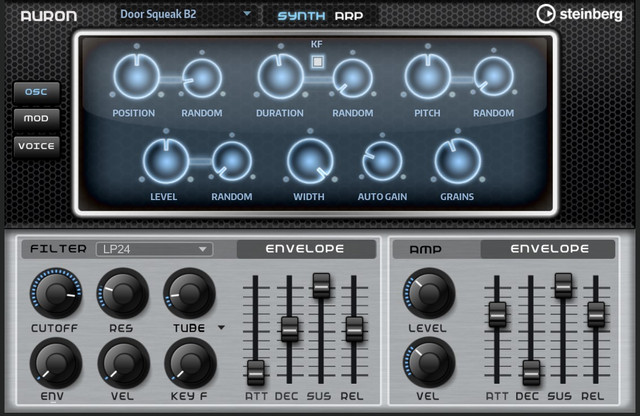640x416 pixels.
Task: Click the AUTO GAIN knob
Action: [382, 161]
